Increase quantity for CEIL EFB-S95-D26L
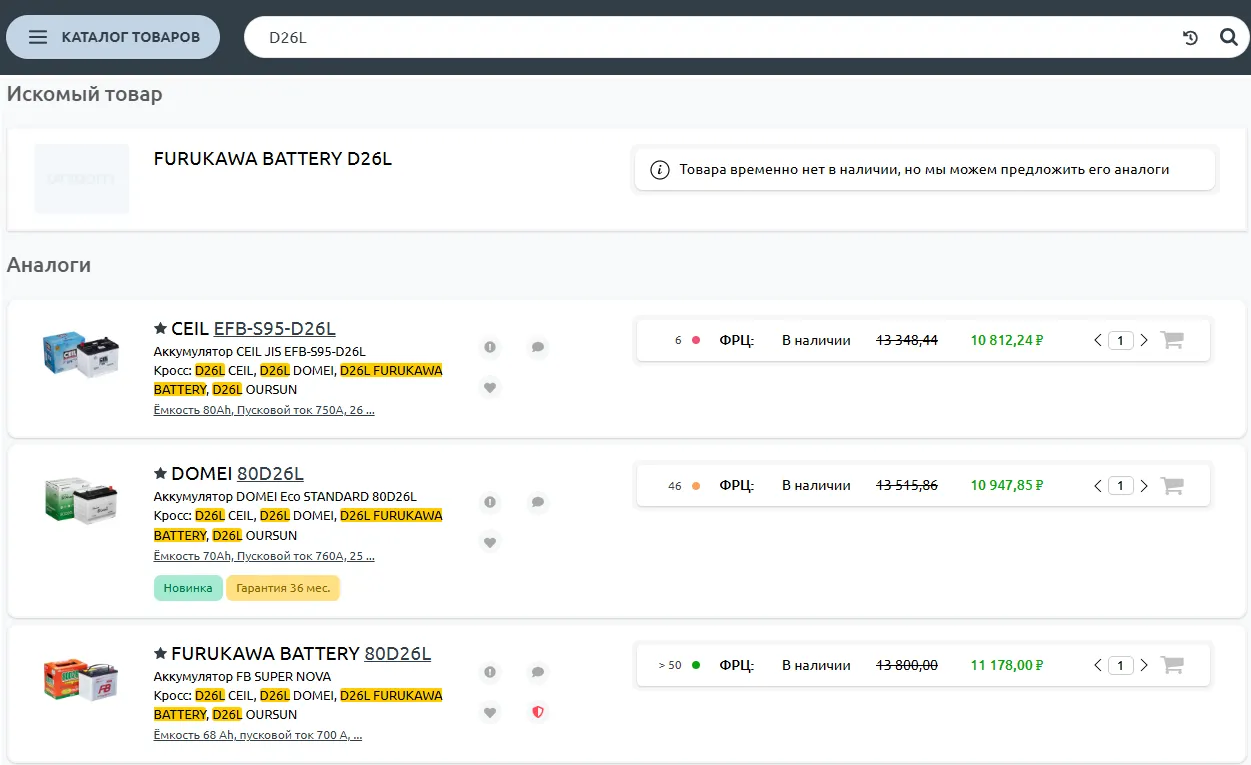The width and height of the screenshot is (1251, 765). (x=1144, y=340)
